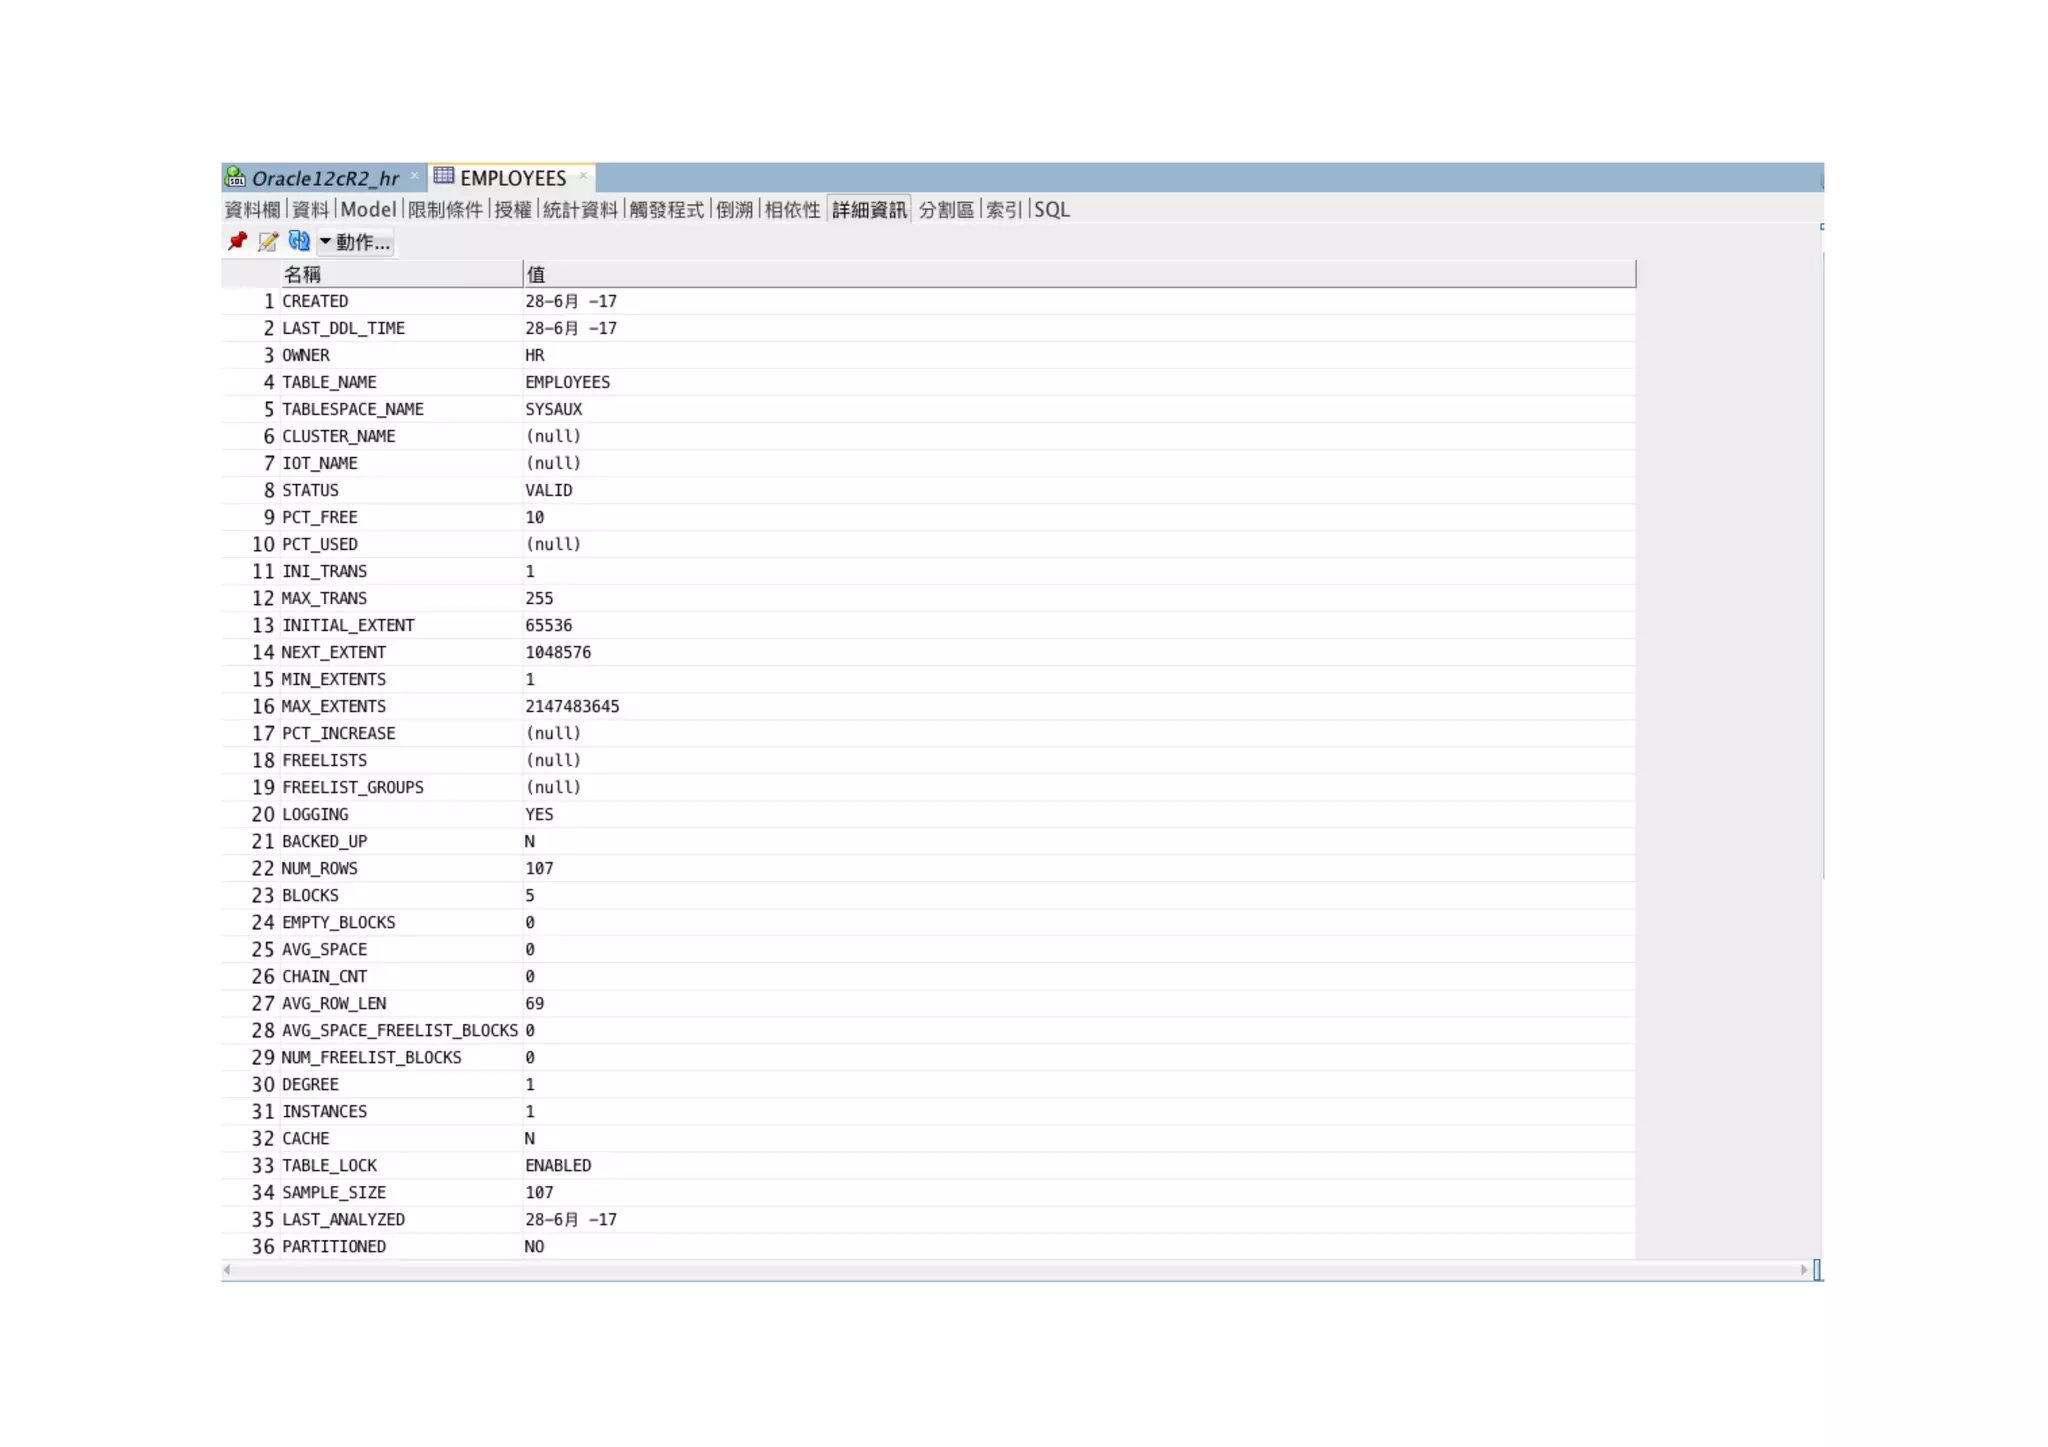Select the LAST_DDL_TIME row name
This screenshot has height=1447, width=2048.
(x=343, y=328)
